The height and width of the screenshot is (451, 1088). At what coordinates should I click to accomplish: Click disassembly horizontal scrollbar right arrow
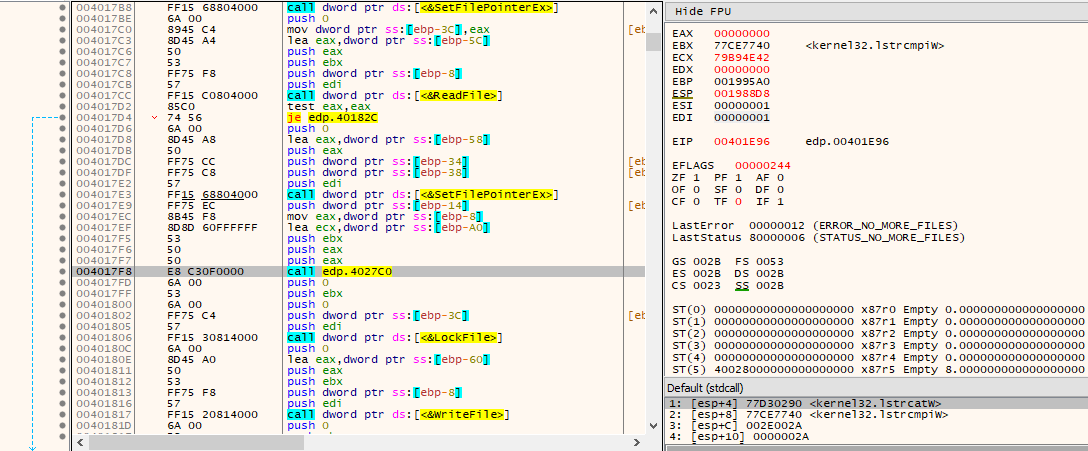(x=637, y=441)
